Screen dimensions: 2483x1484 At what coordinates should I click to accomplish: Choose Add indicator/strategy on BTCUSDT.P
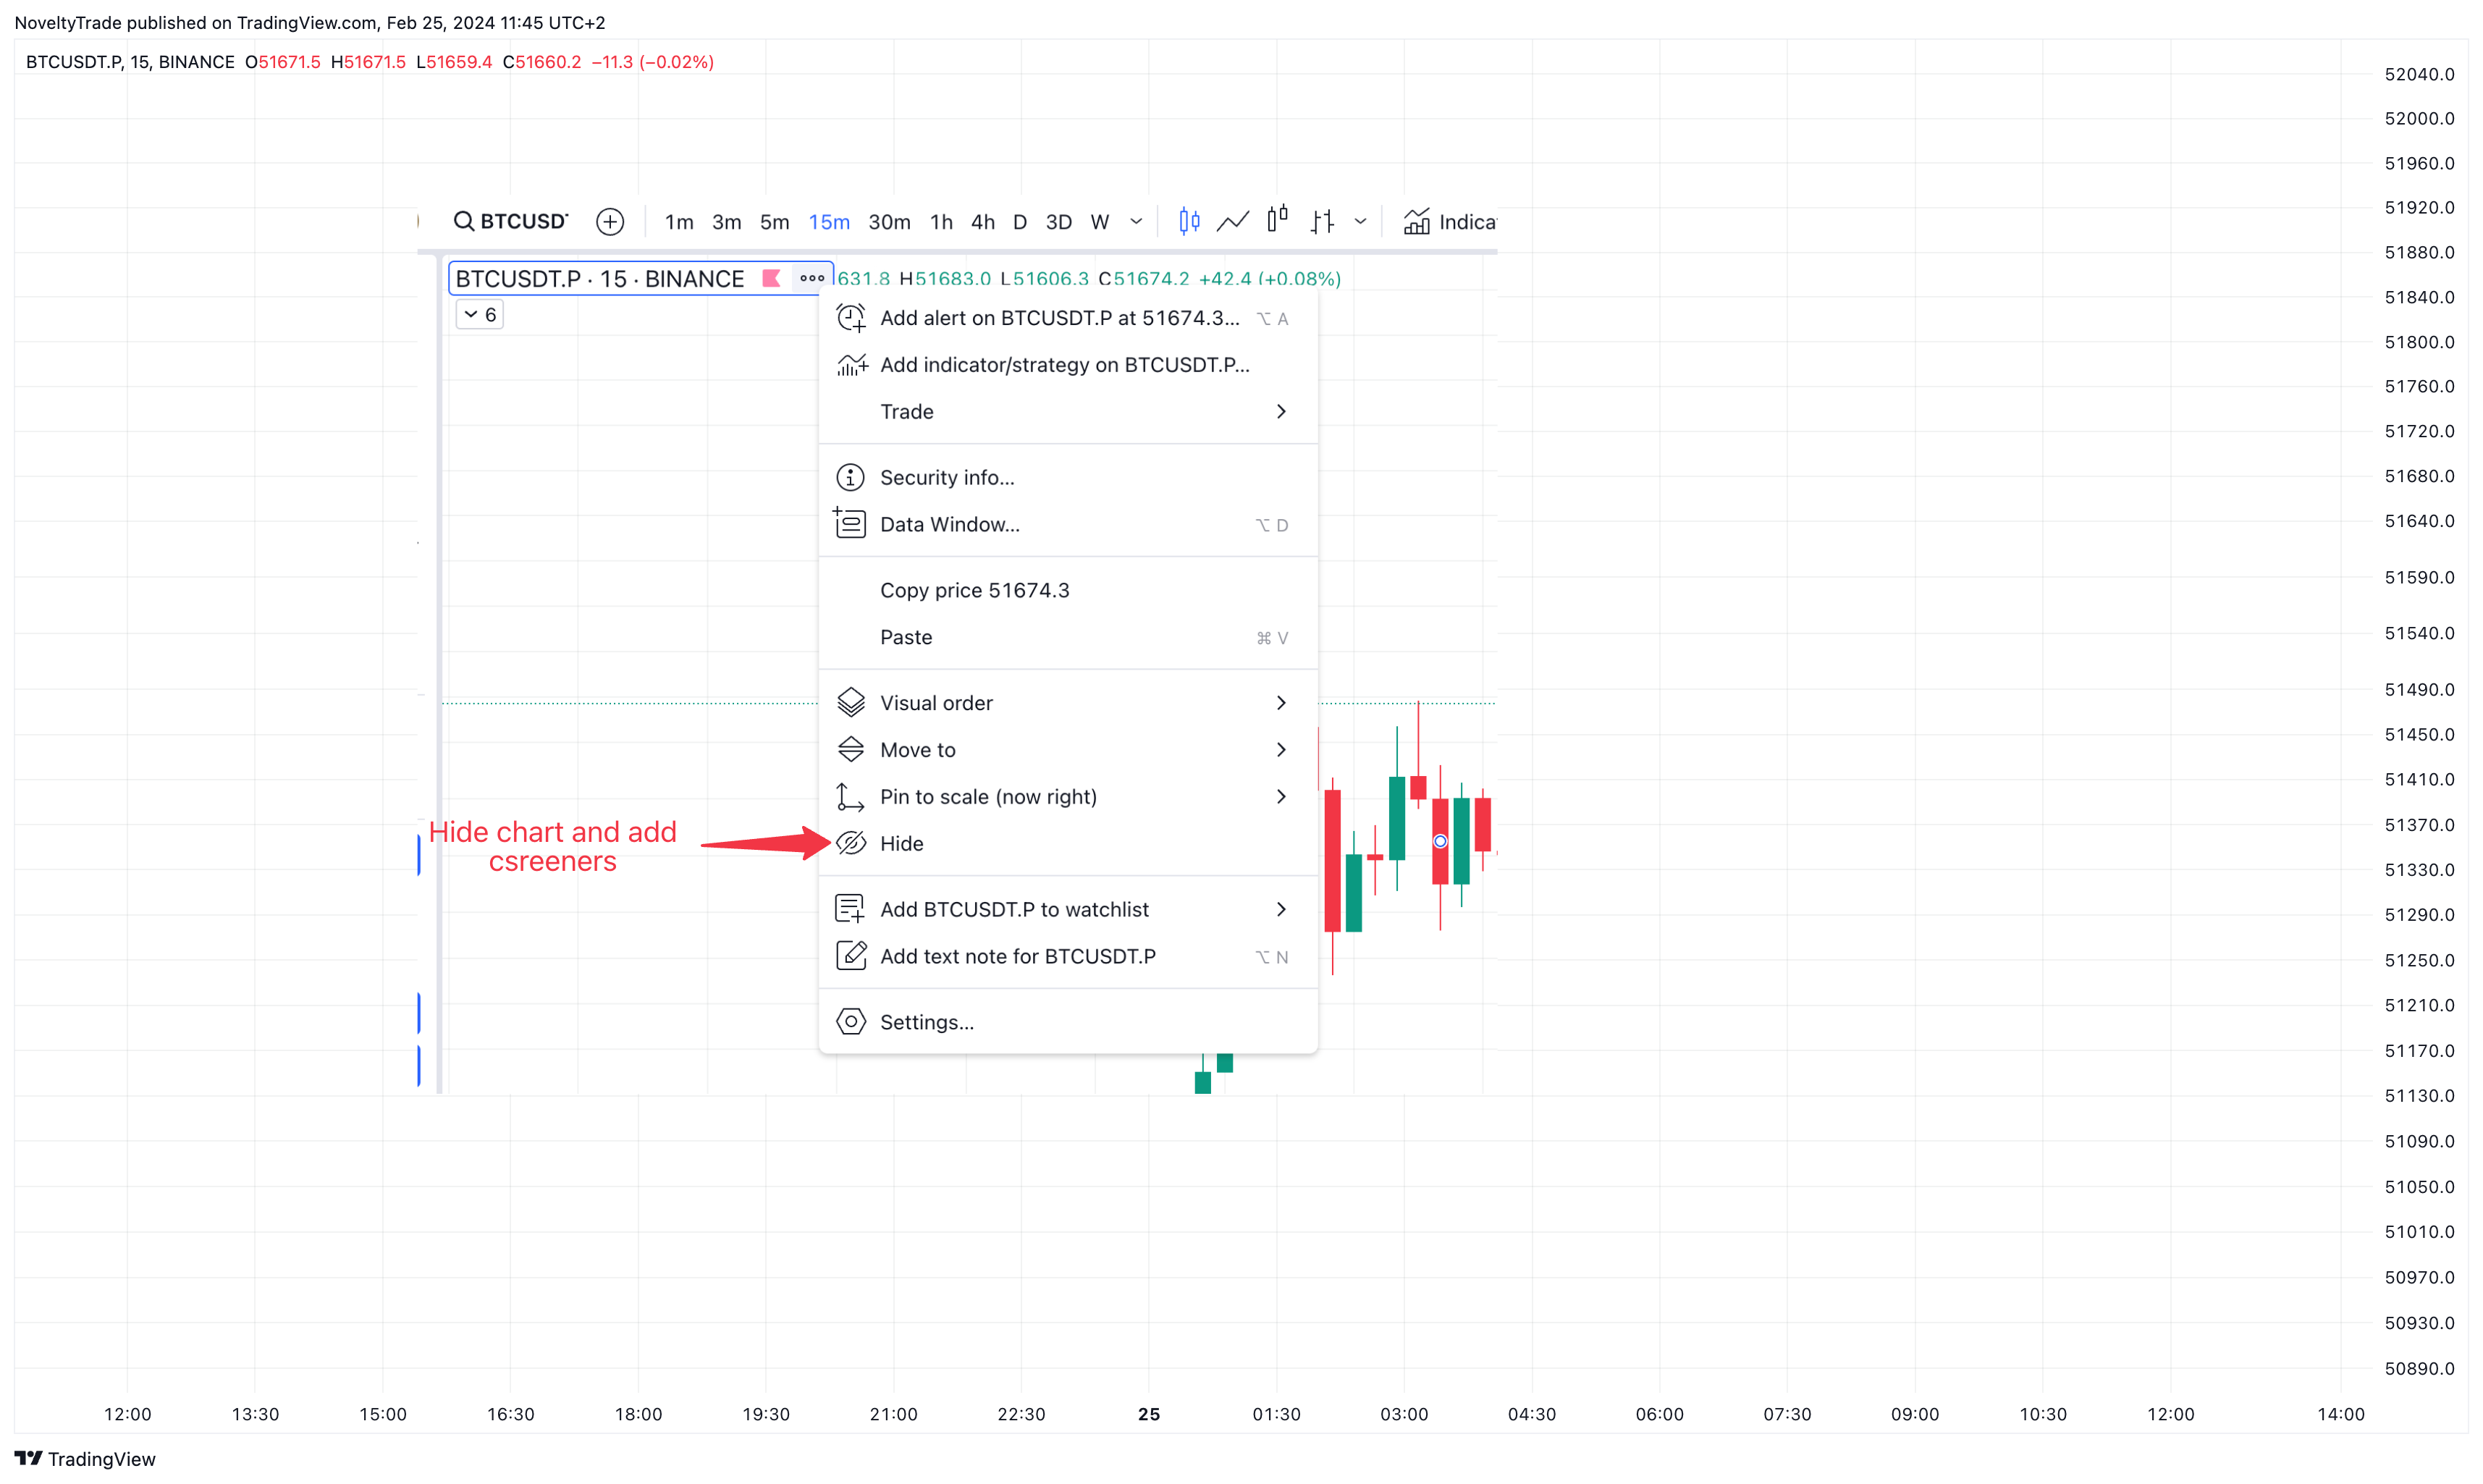(x=1068, y=365)
